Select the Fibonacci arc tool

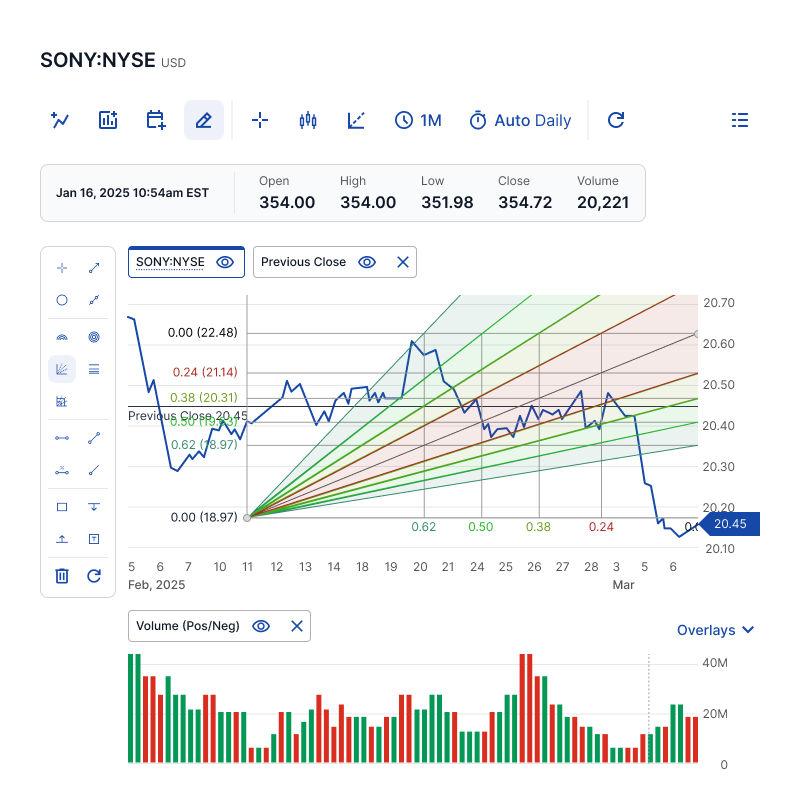pos(62,338)
